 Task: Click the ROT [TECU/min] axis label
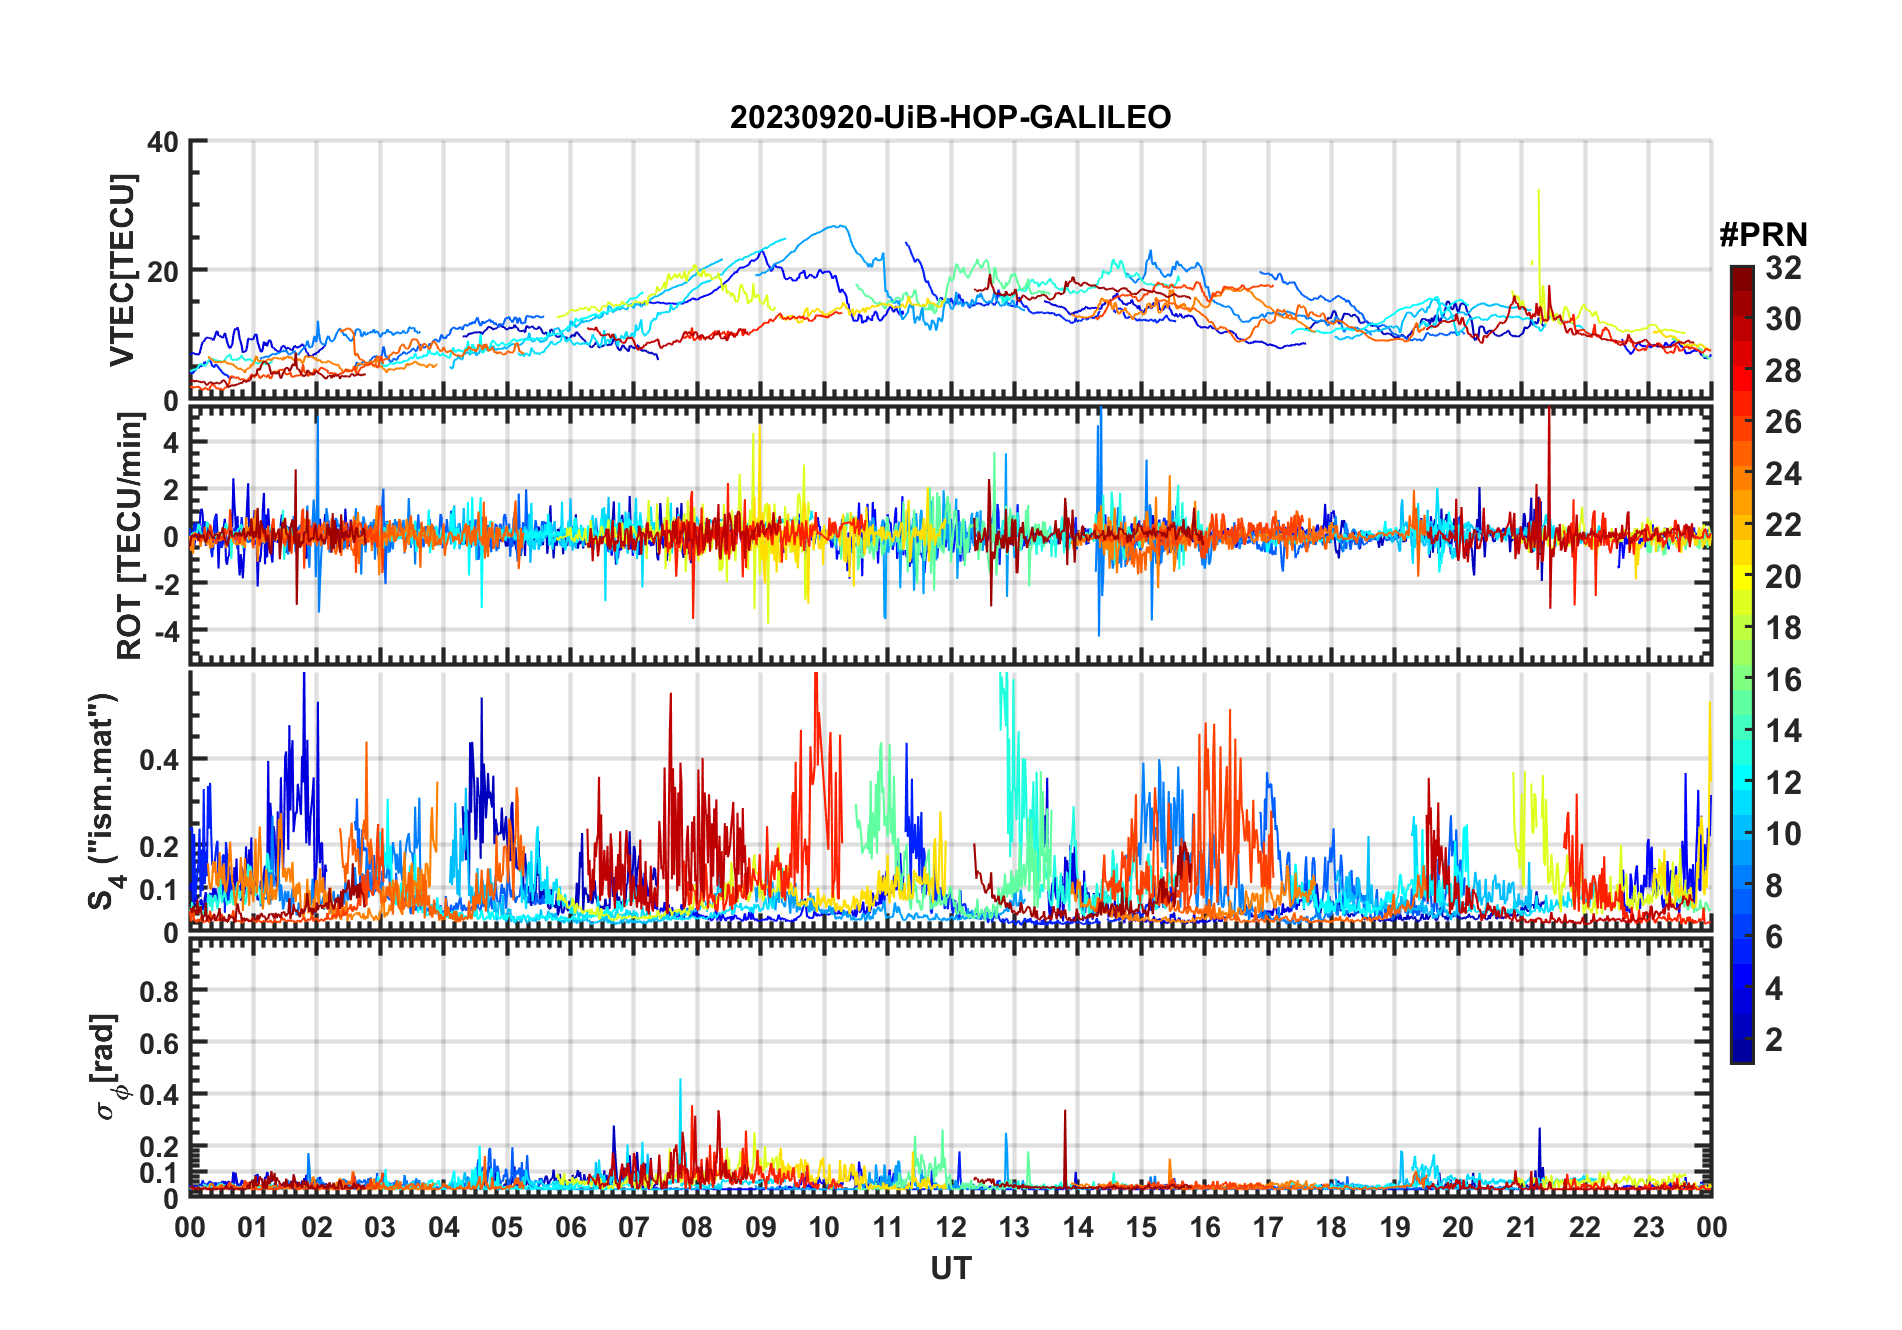[129, 535]
